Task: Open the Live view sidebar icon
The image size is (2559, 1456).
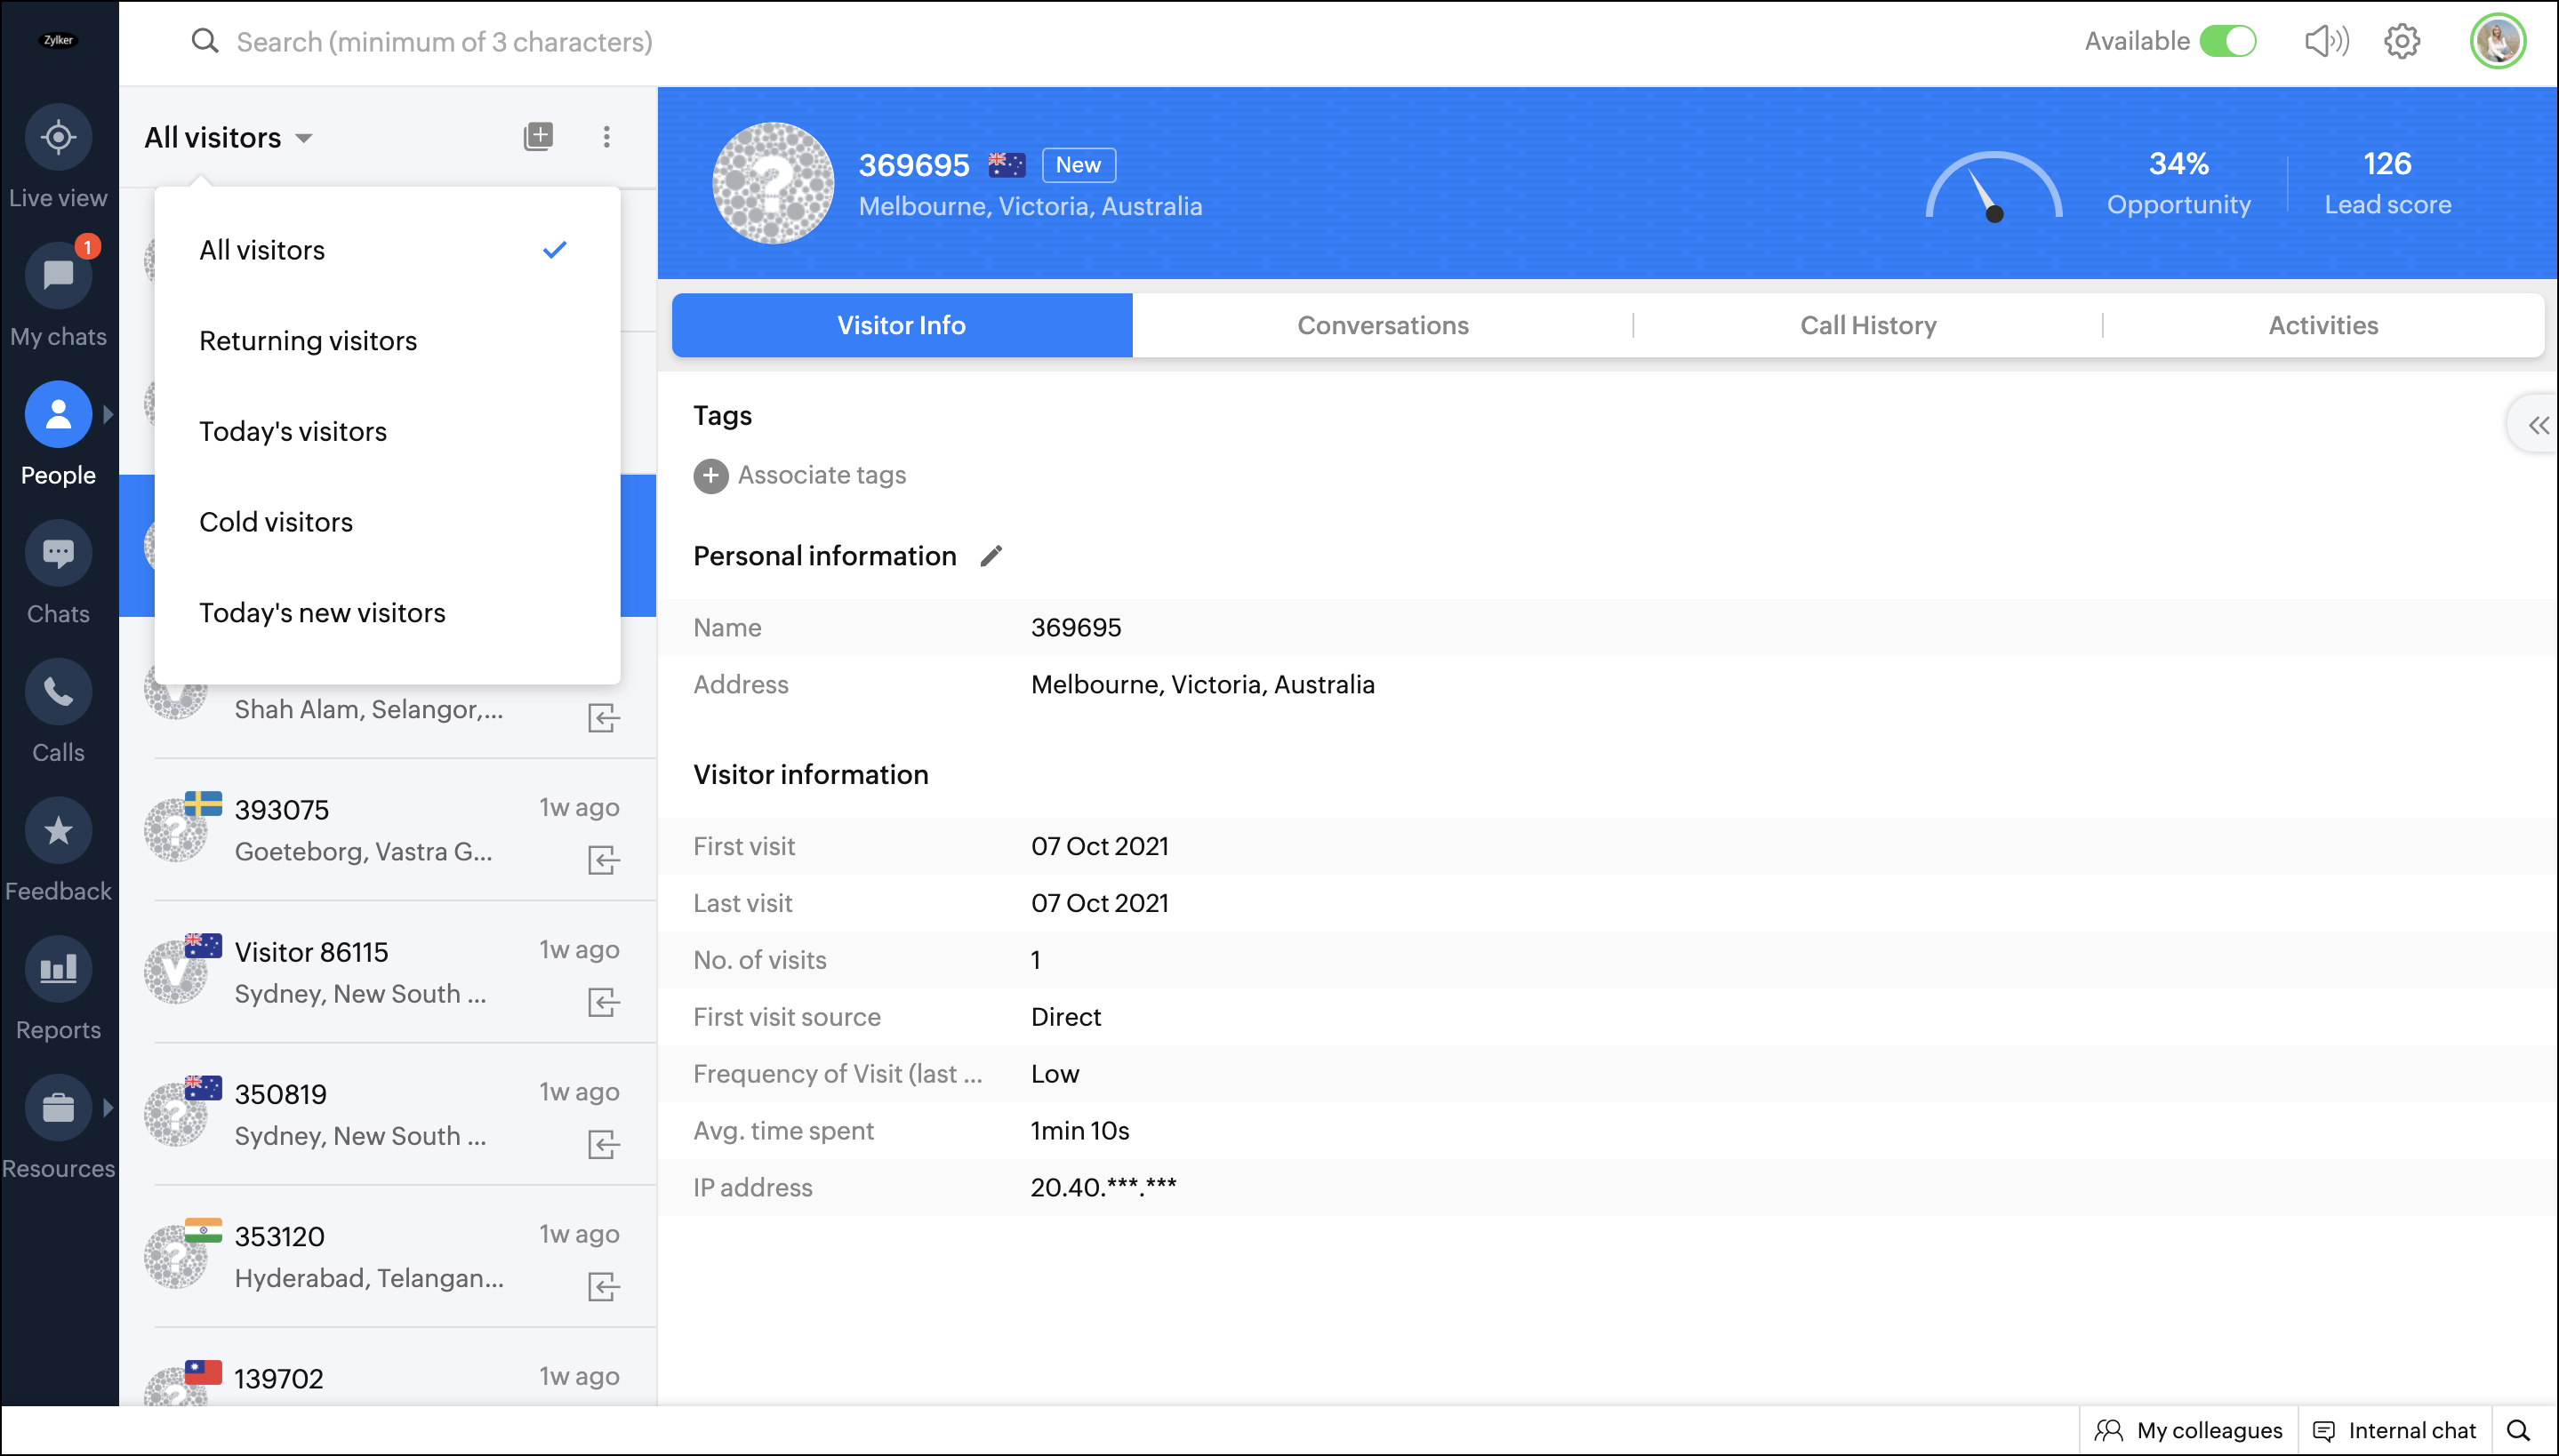Action: pos(58,137)
